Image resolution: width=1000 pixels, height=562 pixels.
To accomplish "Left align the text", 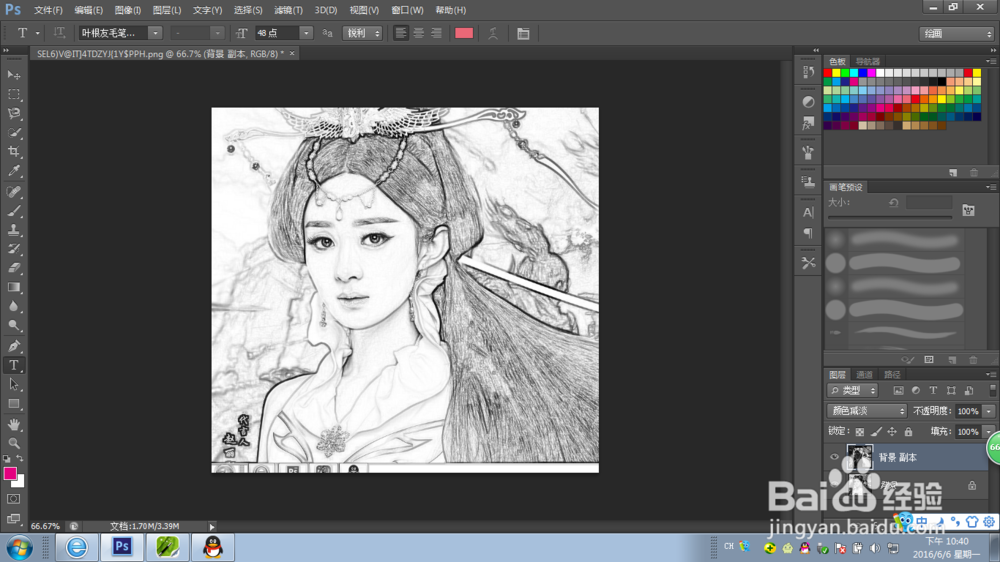I will point(401,33).
